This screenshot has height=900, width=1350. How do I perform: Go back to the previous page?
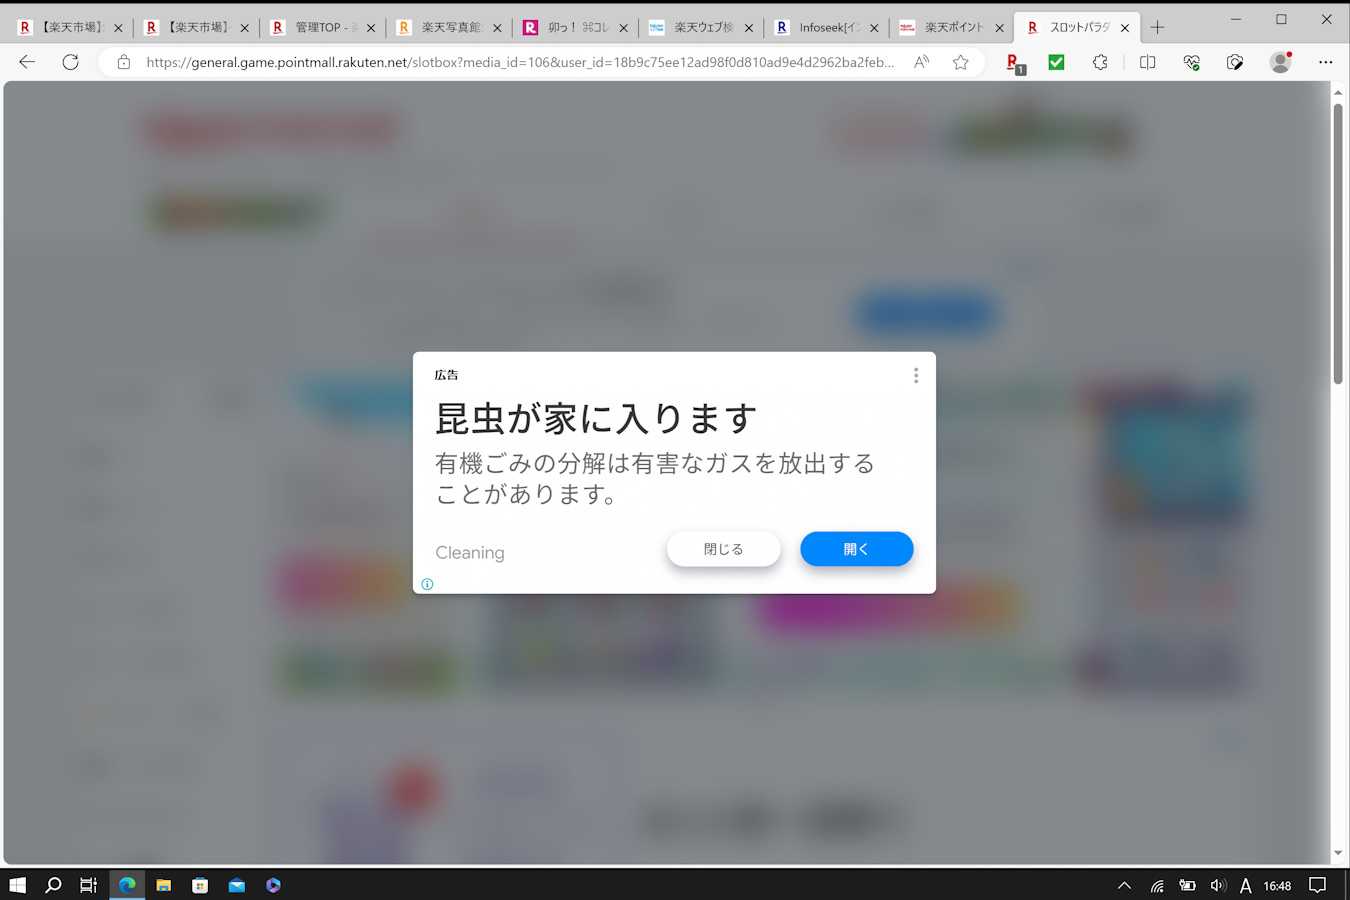click(27, 62)
